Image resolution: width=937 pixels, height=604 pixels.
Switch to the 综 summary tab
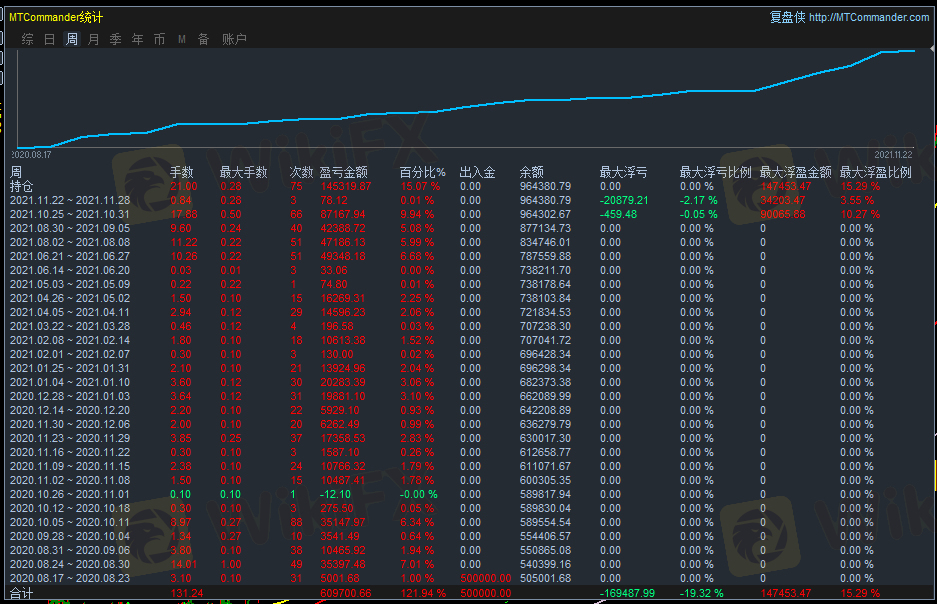pos(27,39)
